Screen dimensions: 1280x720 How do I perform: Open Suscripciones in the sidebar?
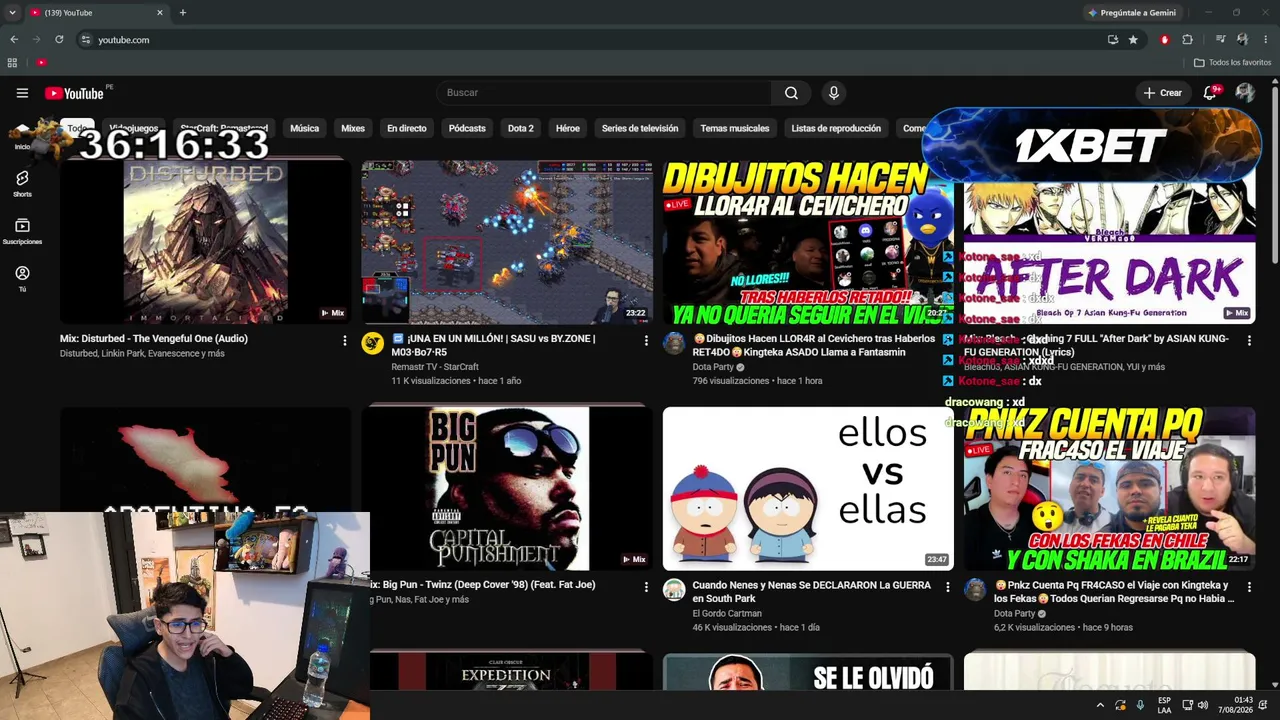point(22,231)
